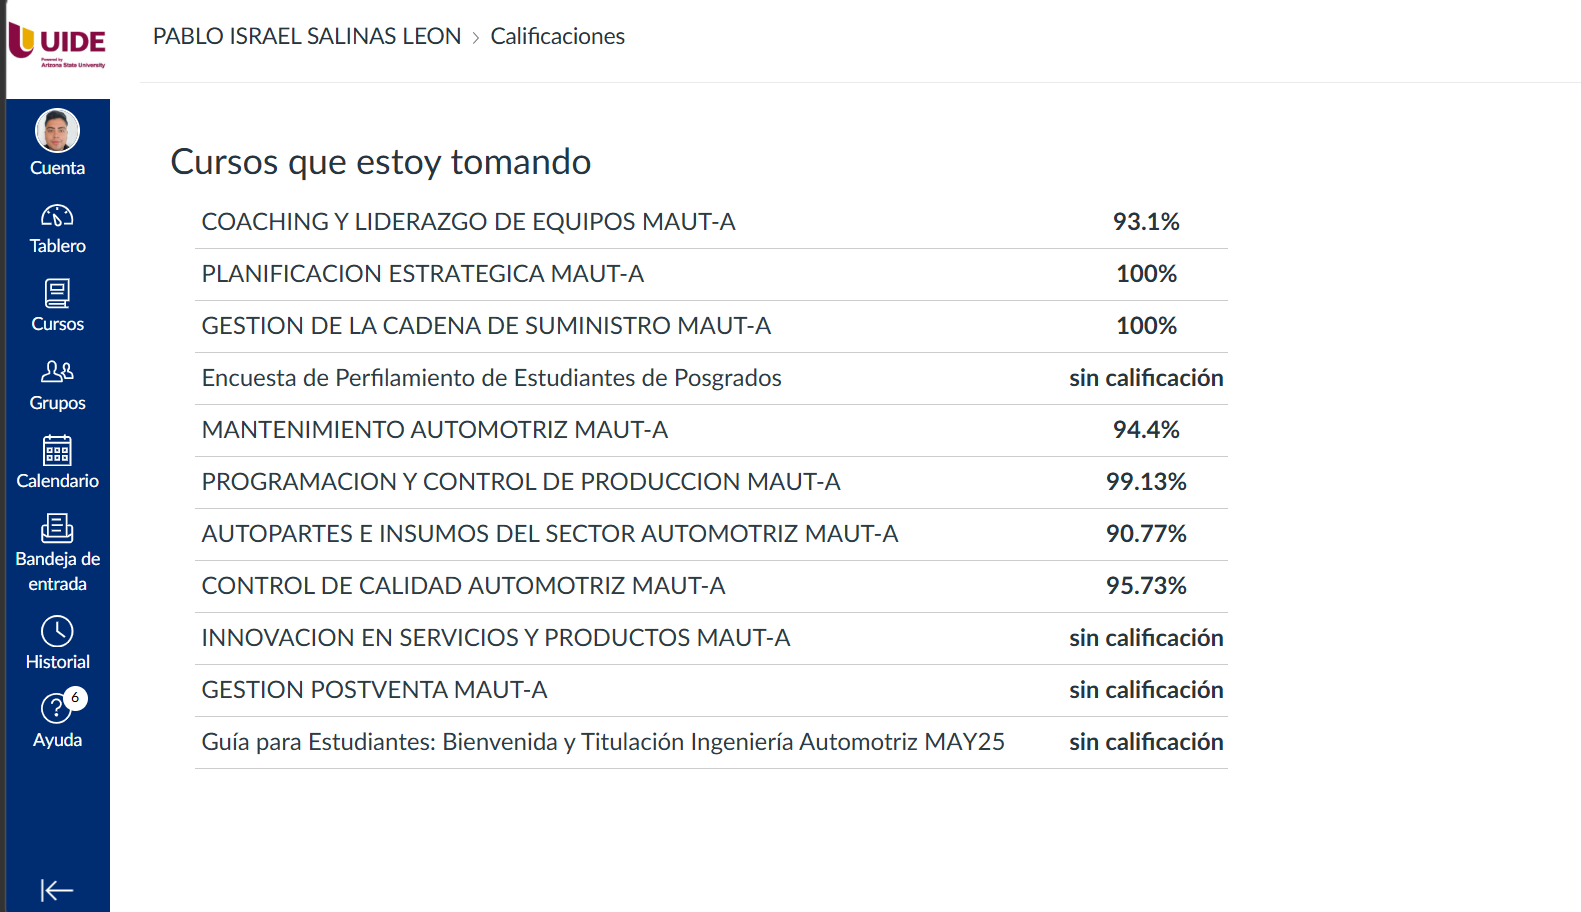Open PLANIFICACION ESTRATEGICA MAUT-A course
Viewport: 1581px width, 912px height.
point(422,274)
